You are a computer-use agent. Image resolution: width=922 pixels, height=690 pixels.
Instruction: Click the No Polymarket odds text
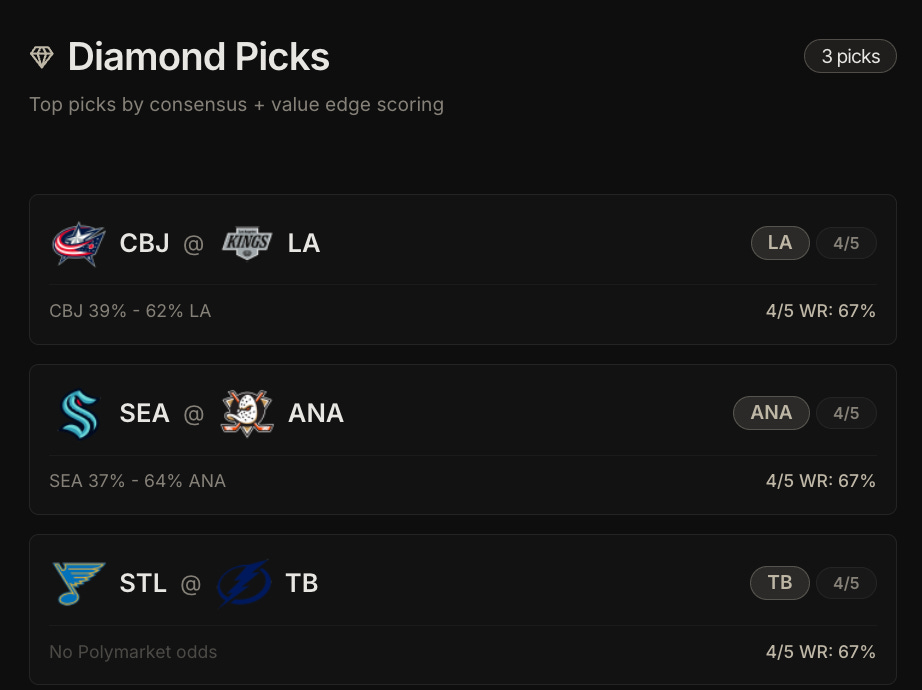[133, 652]
